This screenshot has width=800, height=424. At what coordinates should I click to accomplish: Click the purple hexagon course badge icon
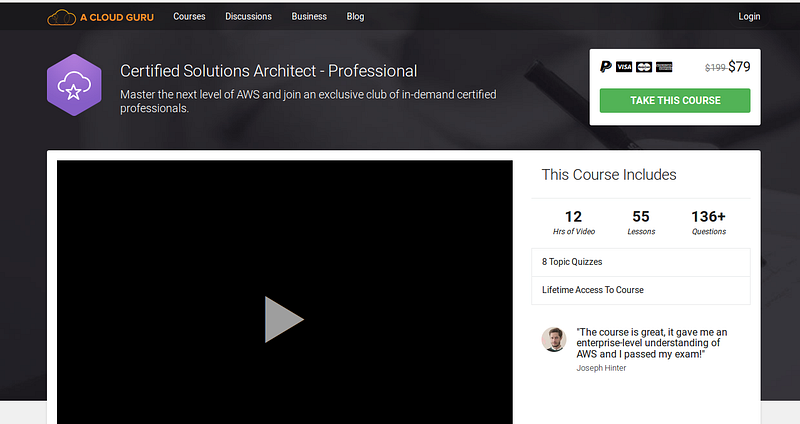point(74,85)
